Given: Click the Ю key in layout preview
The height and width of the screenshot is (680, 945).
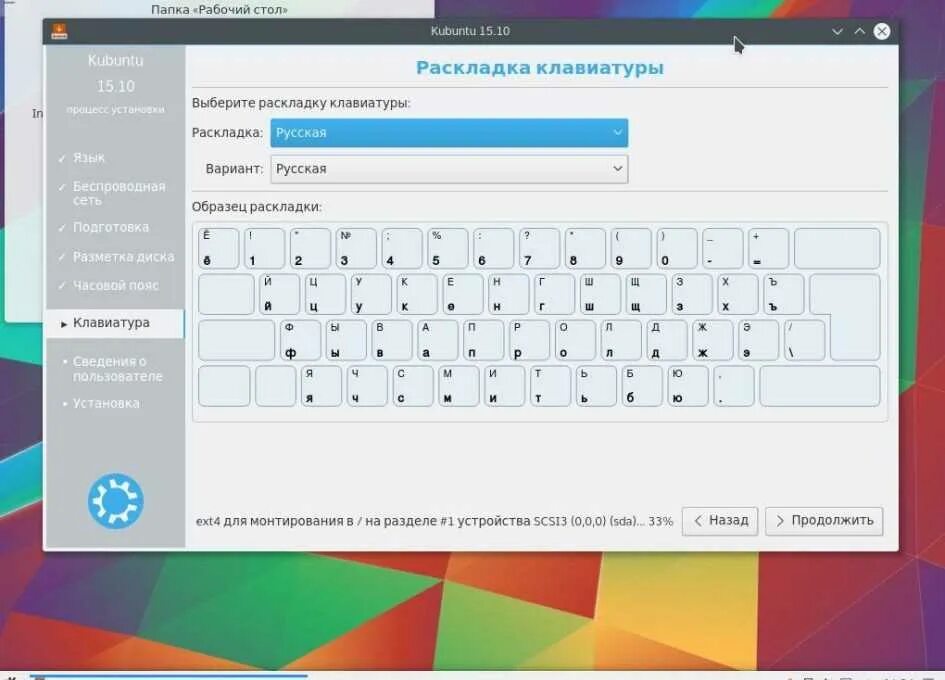Looking at the screenshot, I should click(688, 386).
